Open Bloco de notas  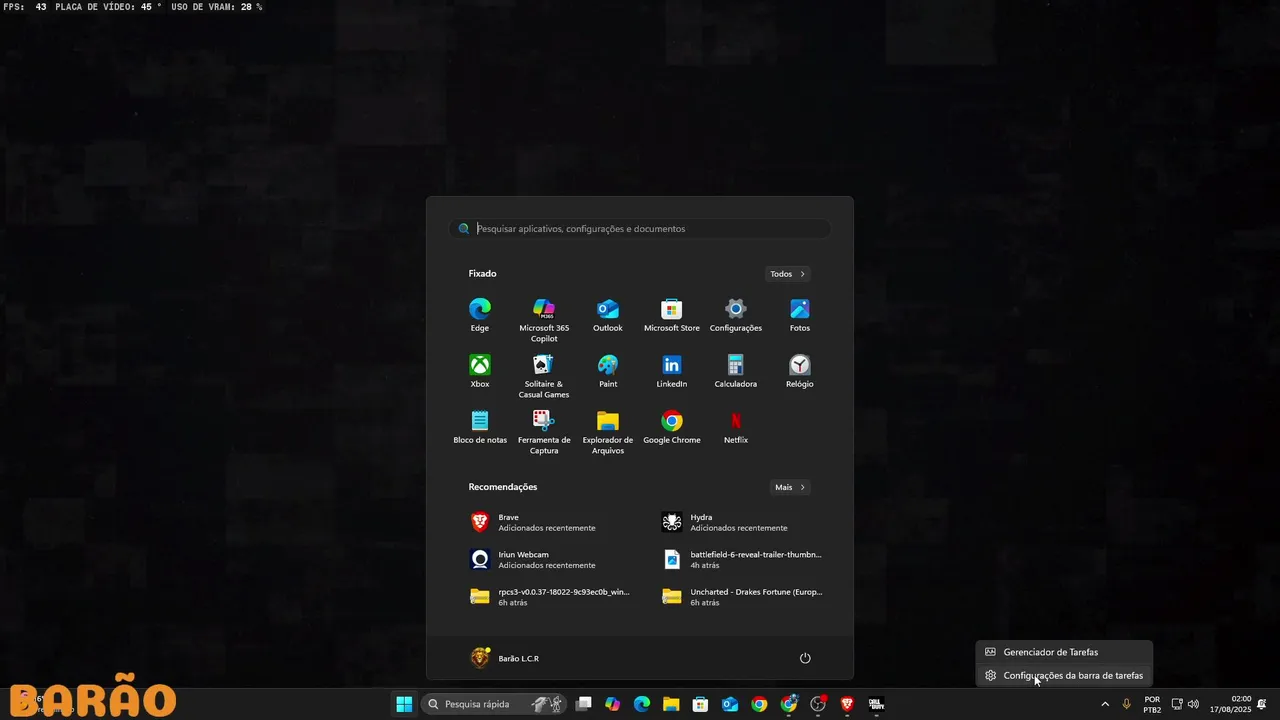(480, 427)
